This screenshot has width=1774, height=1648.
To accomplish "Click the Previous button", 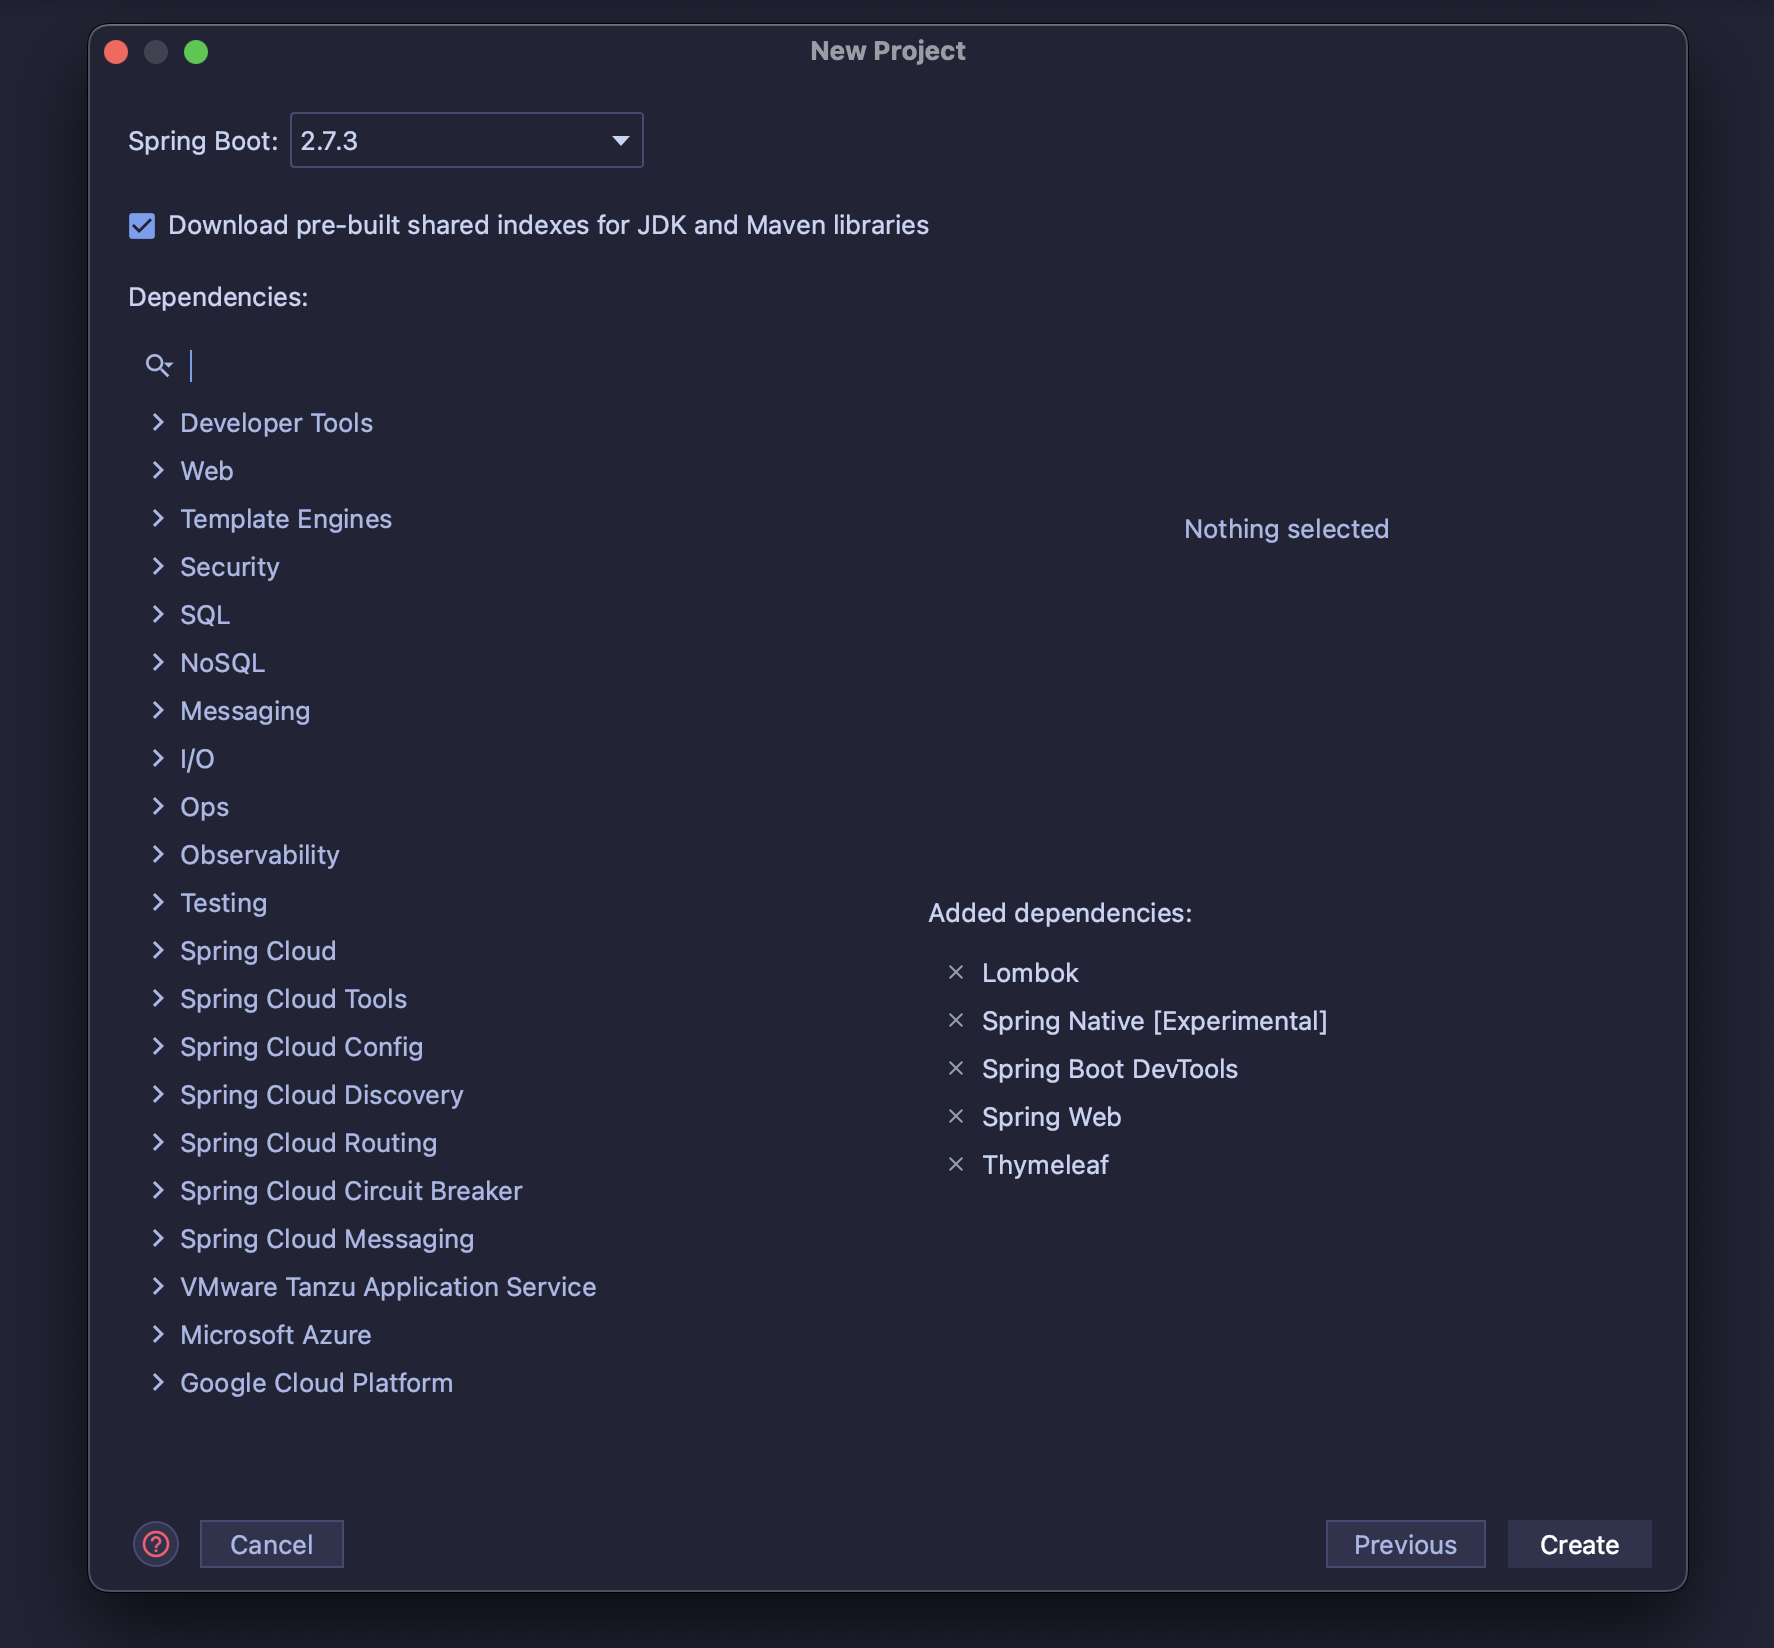I will pos(1405,1544).
